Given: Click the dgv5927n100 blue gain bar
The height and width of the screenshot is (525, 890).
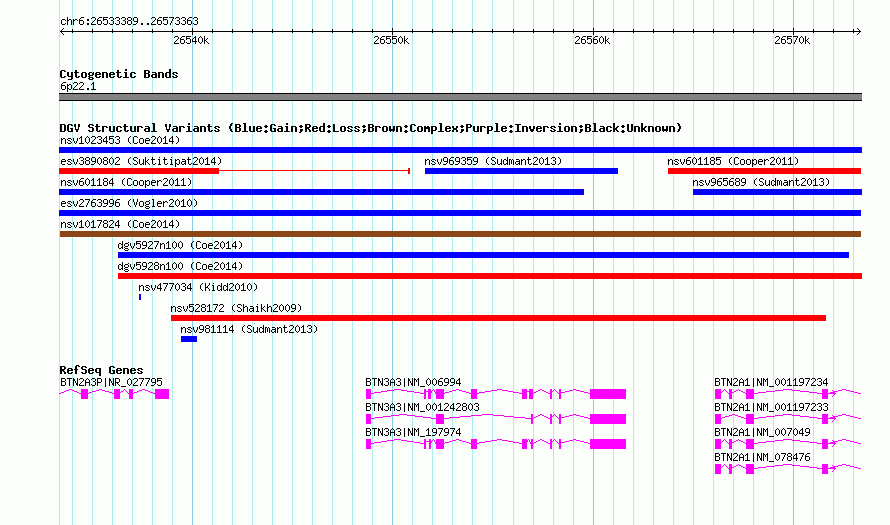Looking at the screenshot, I should (483, 255).
